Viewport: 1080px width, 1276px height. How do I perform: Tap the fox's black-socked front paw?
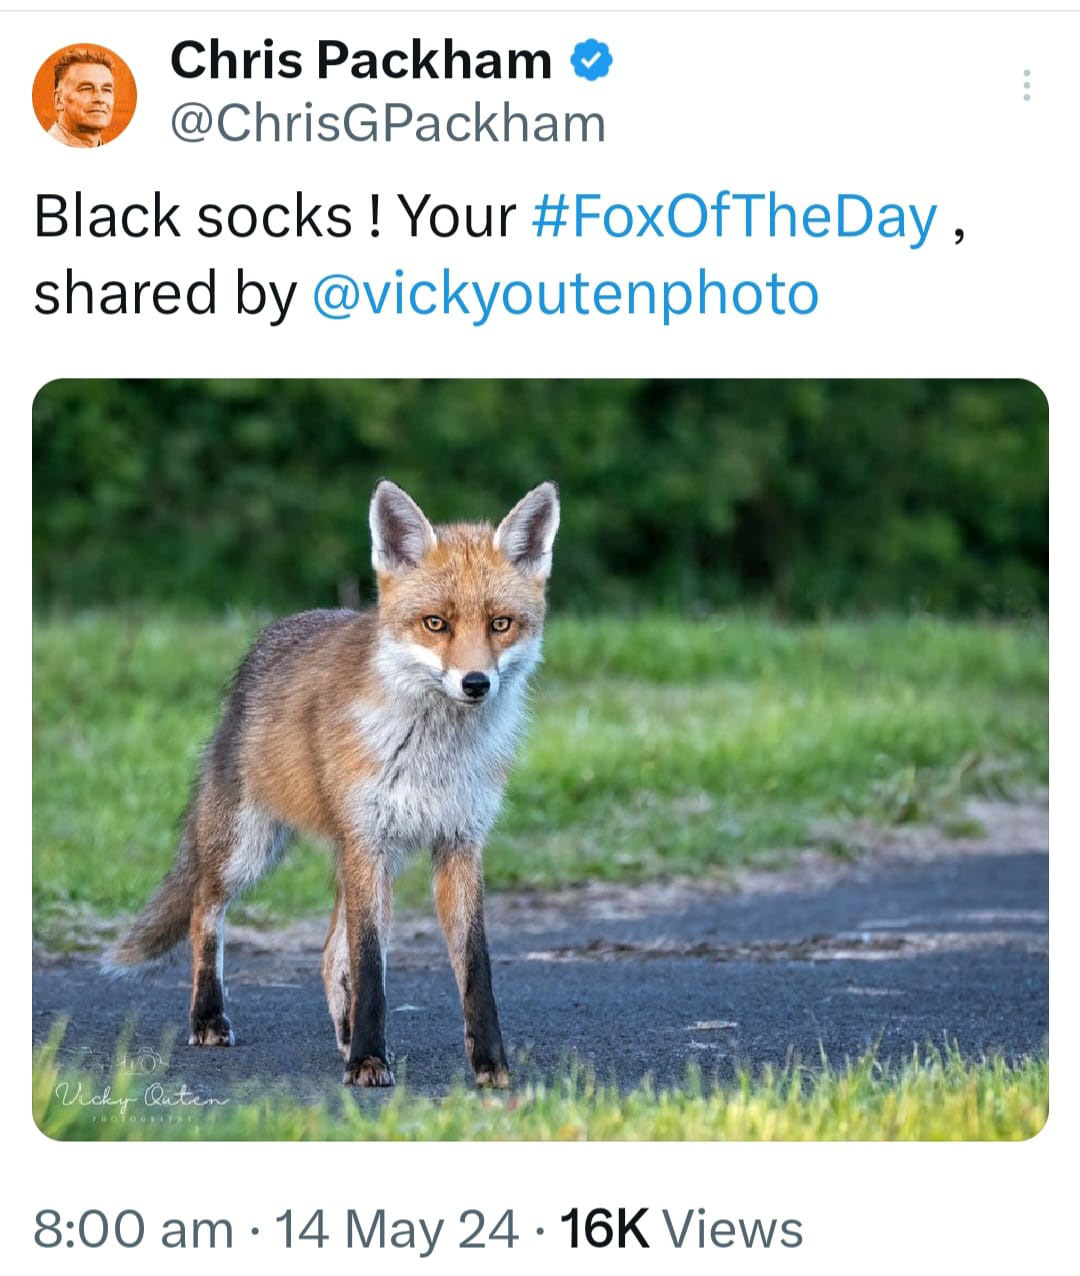[x=368, y=1068]
